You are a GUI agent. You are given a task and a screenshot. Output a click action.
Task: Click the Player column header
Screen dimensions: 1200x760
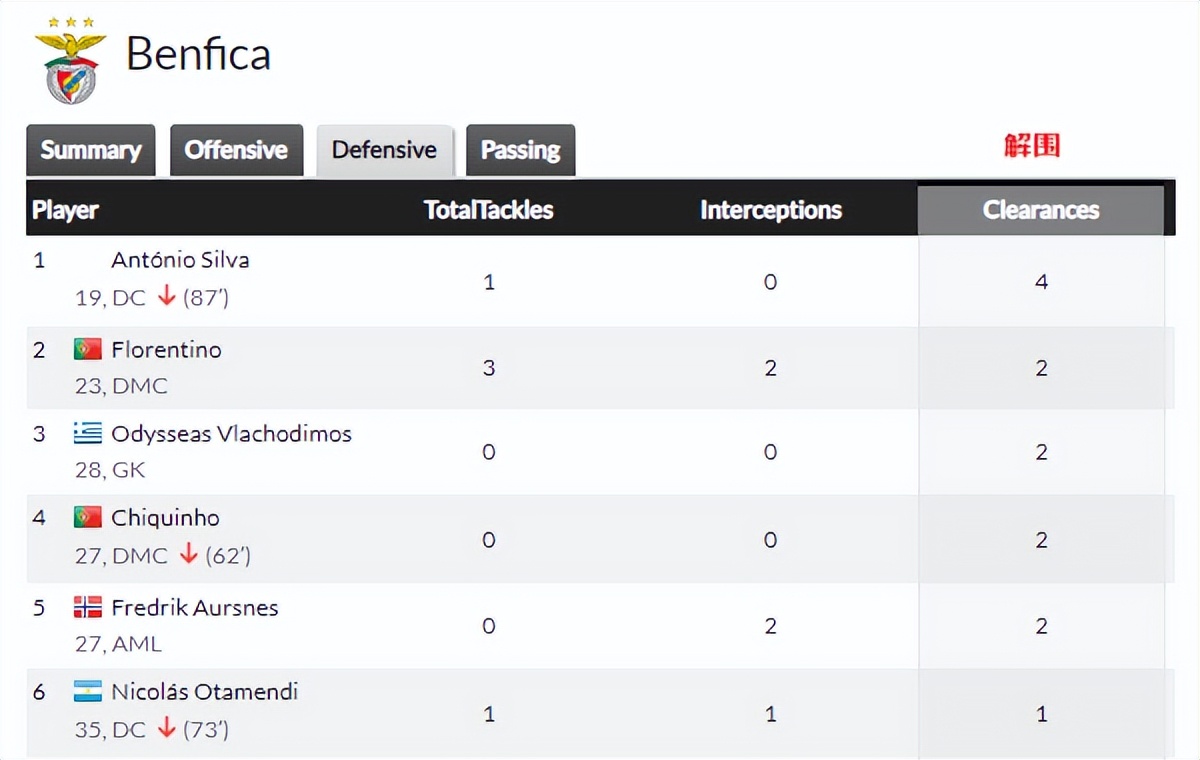pyautogui.click(x=65, y=210)
